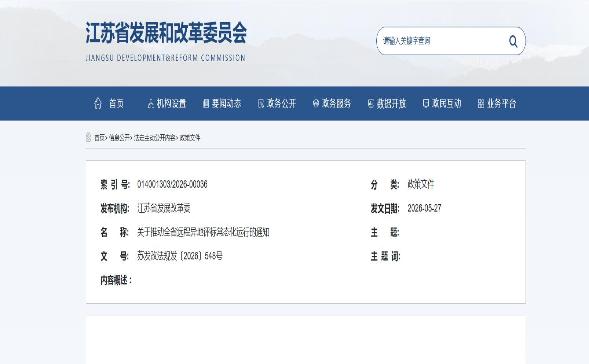Click 信息公开 in the breadcrumb
The width and height of the screenshot is (589, 364).
(119, 138)
